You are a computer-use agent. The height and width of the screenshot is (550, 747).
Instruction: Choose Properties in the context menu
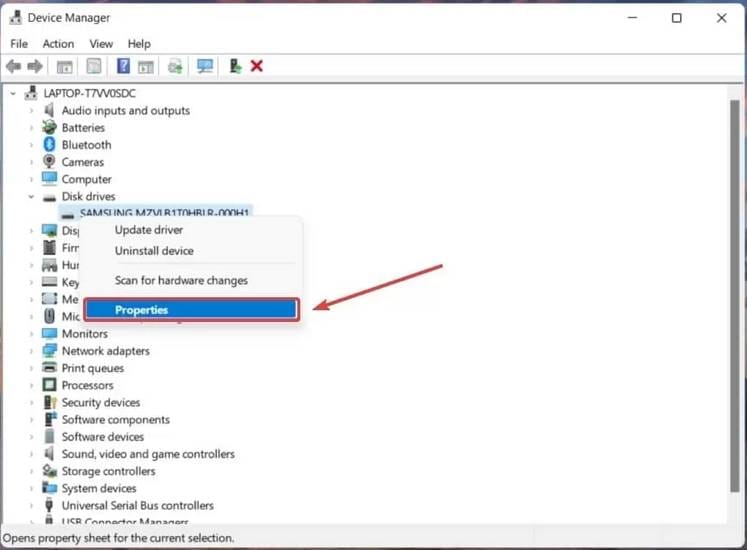click(x=192, y=309)
